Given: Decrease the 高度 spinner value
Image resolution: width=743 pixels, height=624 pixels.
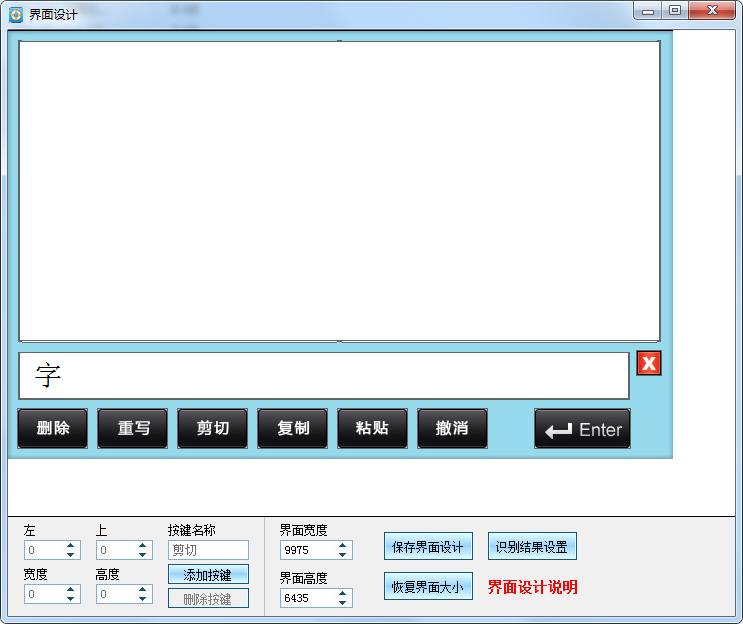Looking at the screenshot, I should (143, 599).
